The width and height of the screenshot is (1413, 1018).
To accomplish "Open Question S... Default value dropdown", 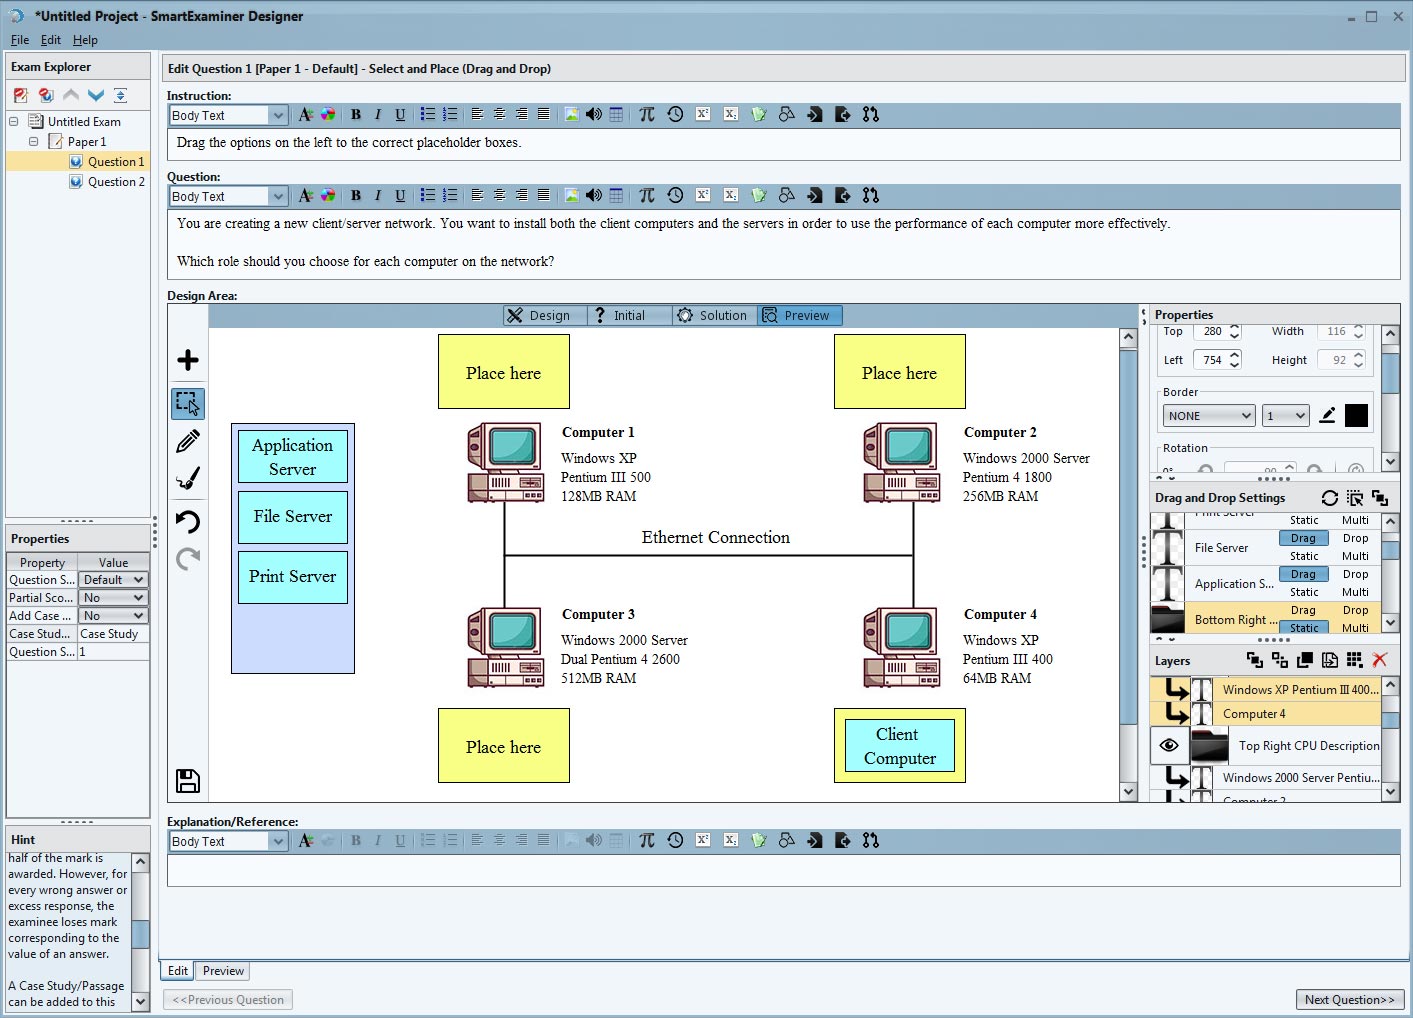I will coord(114,580).
